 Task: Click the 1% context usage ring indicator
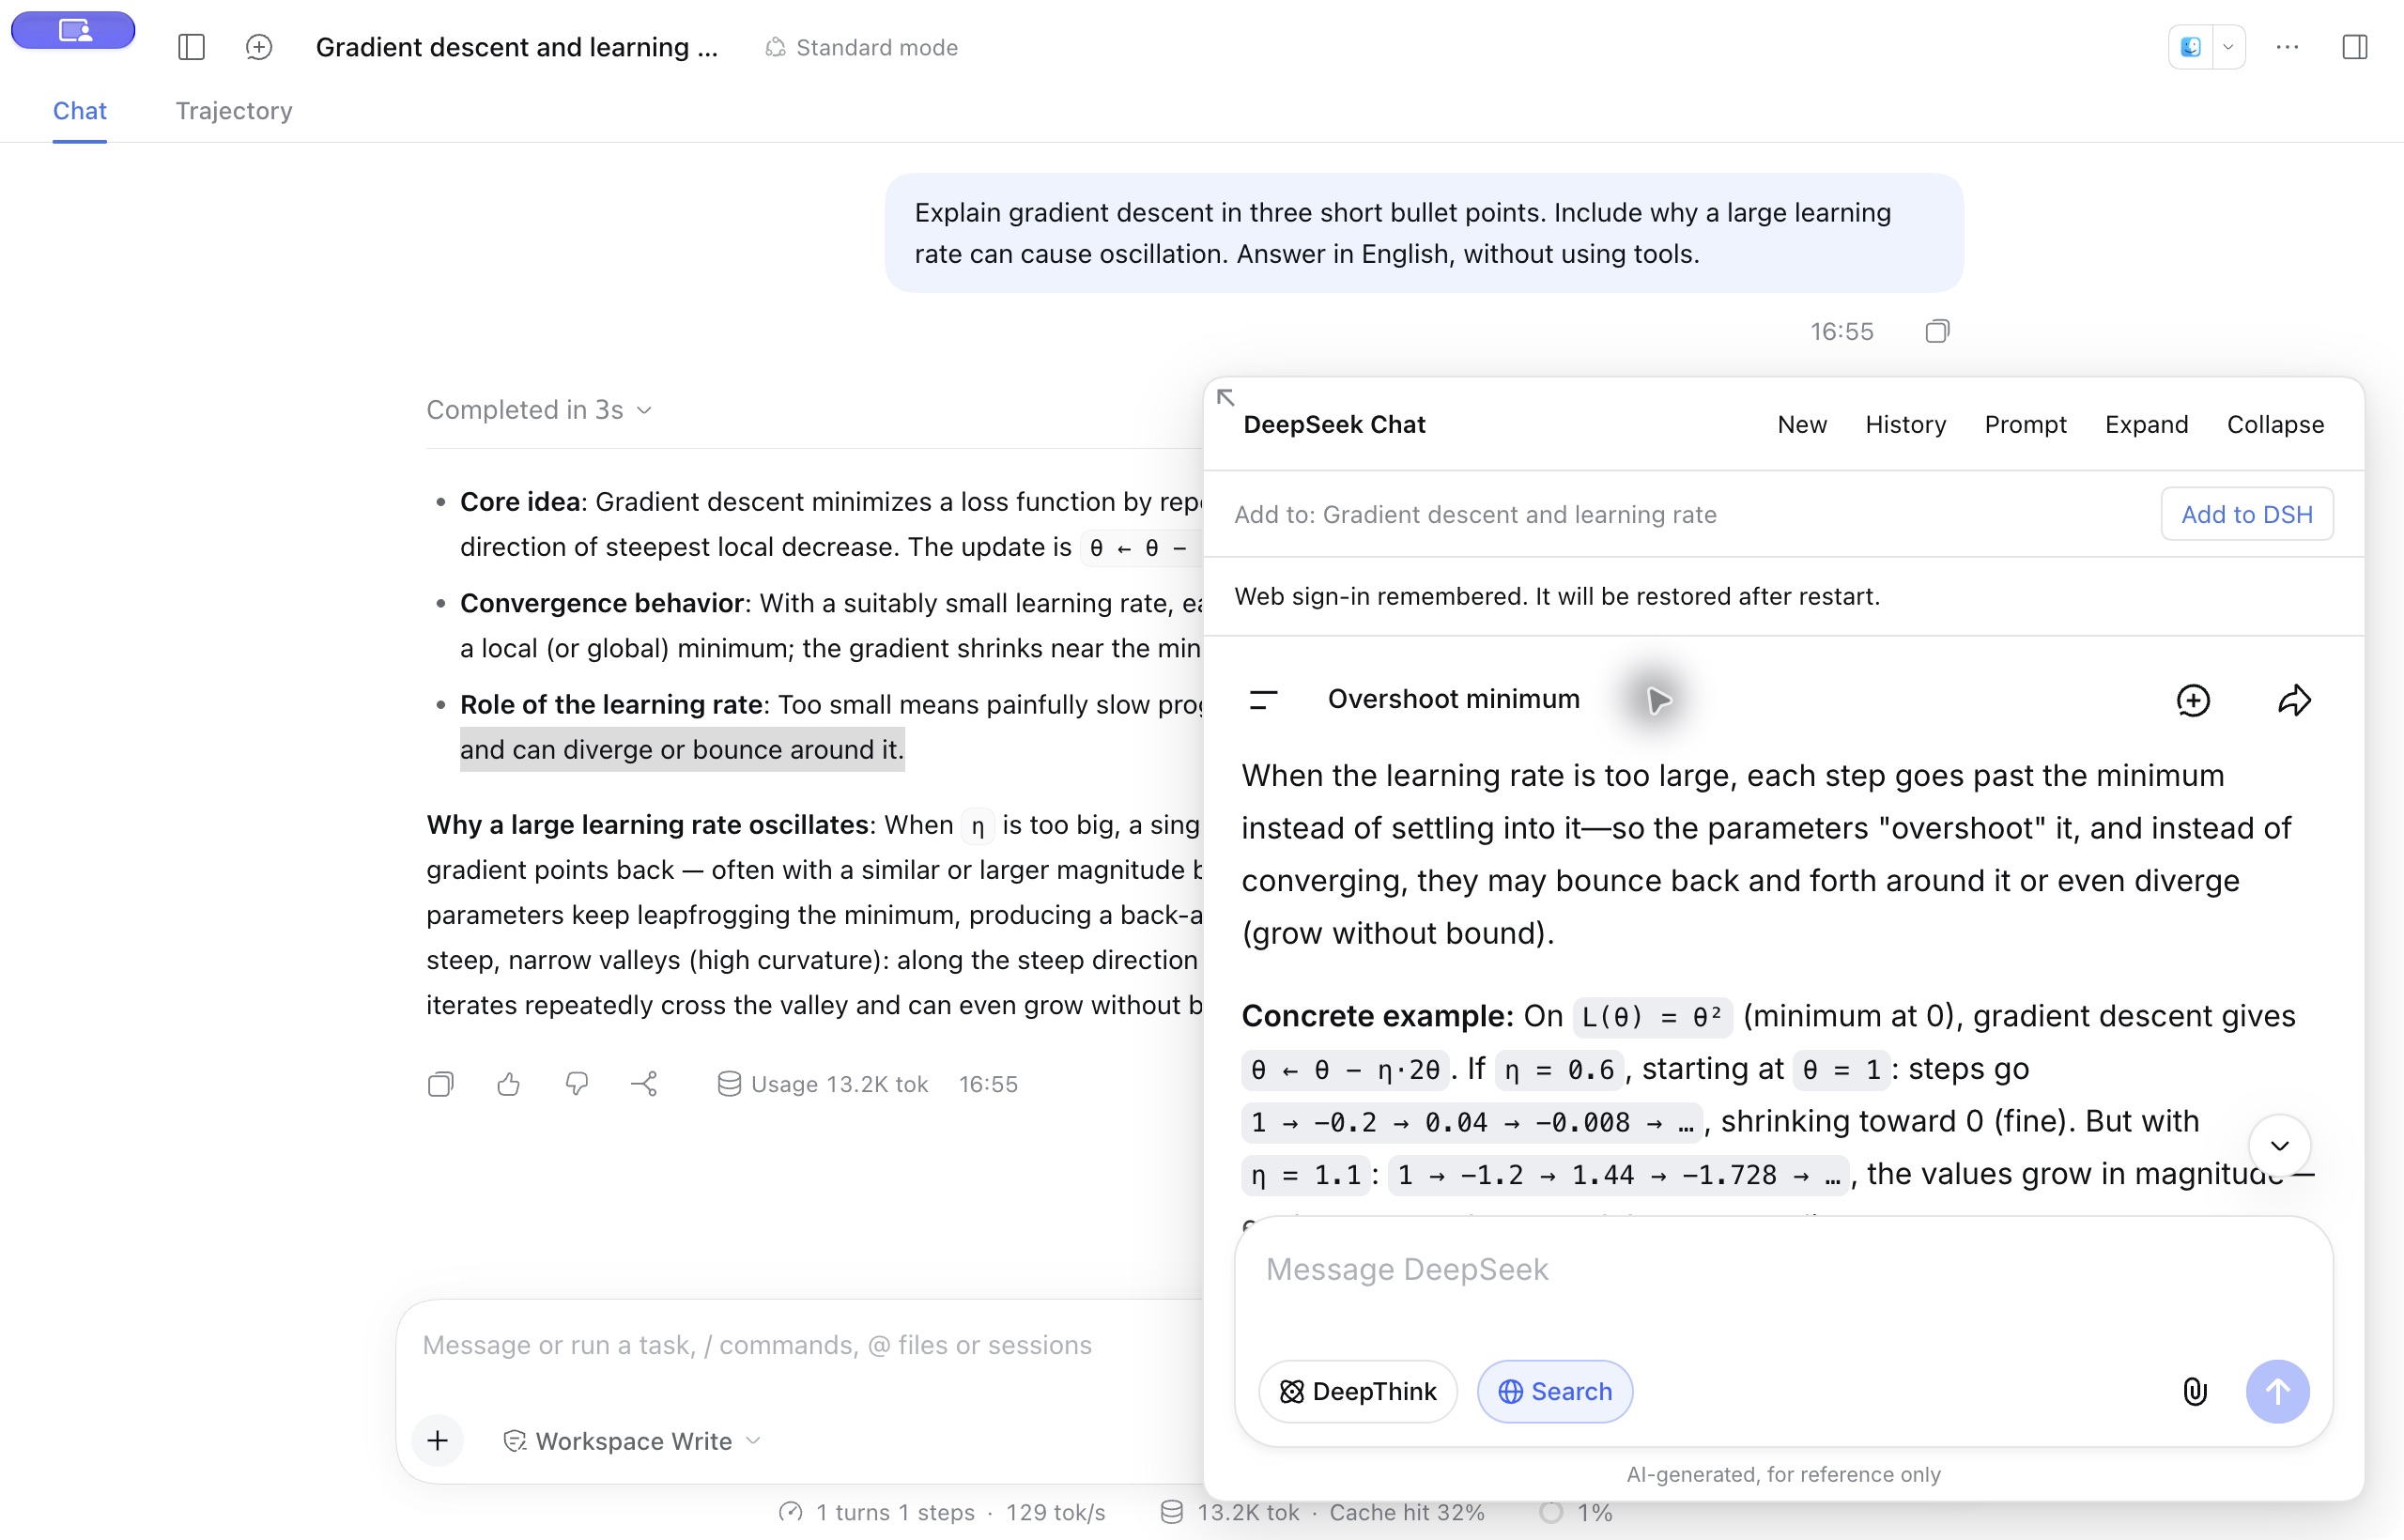pyautogui.click(x=1577, y=1513)
